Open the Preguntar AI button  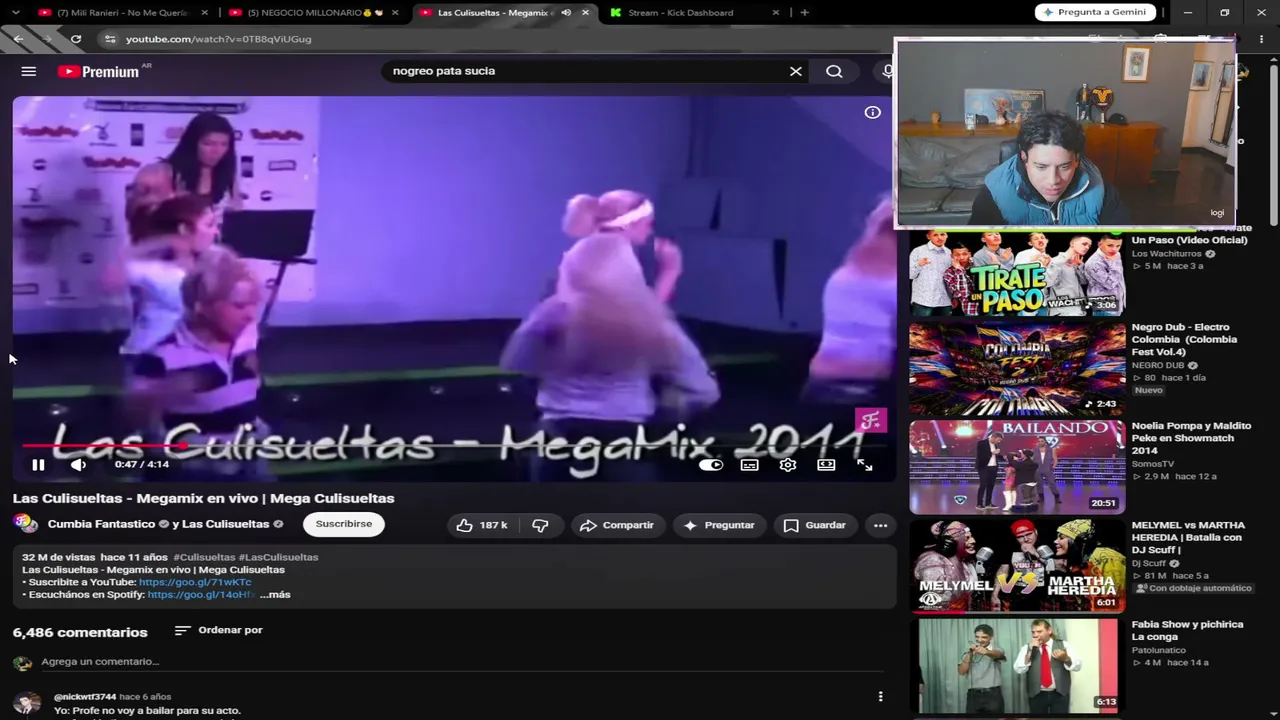pos(719,525)
